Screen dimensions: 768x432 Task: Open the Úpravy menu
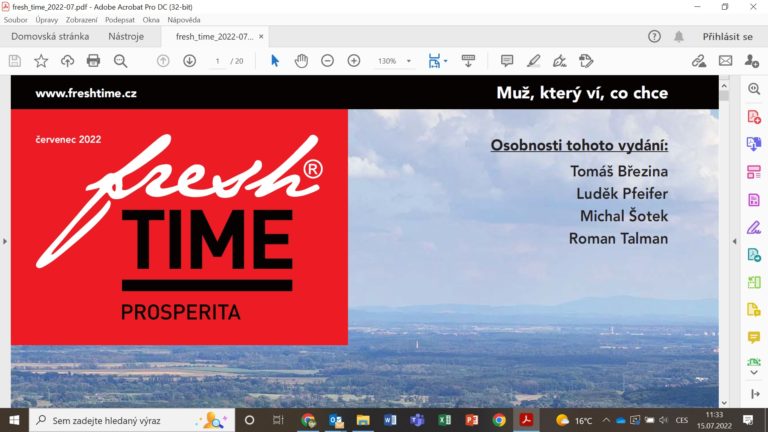pos(46,20)
